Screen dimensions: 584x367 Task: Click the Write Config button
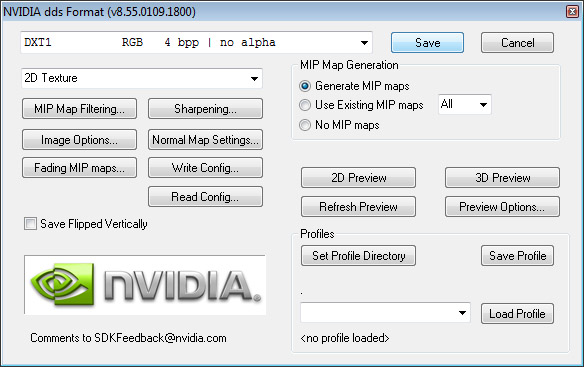[x=205, y=168]
